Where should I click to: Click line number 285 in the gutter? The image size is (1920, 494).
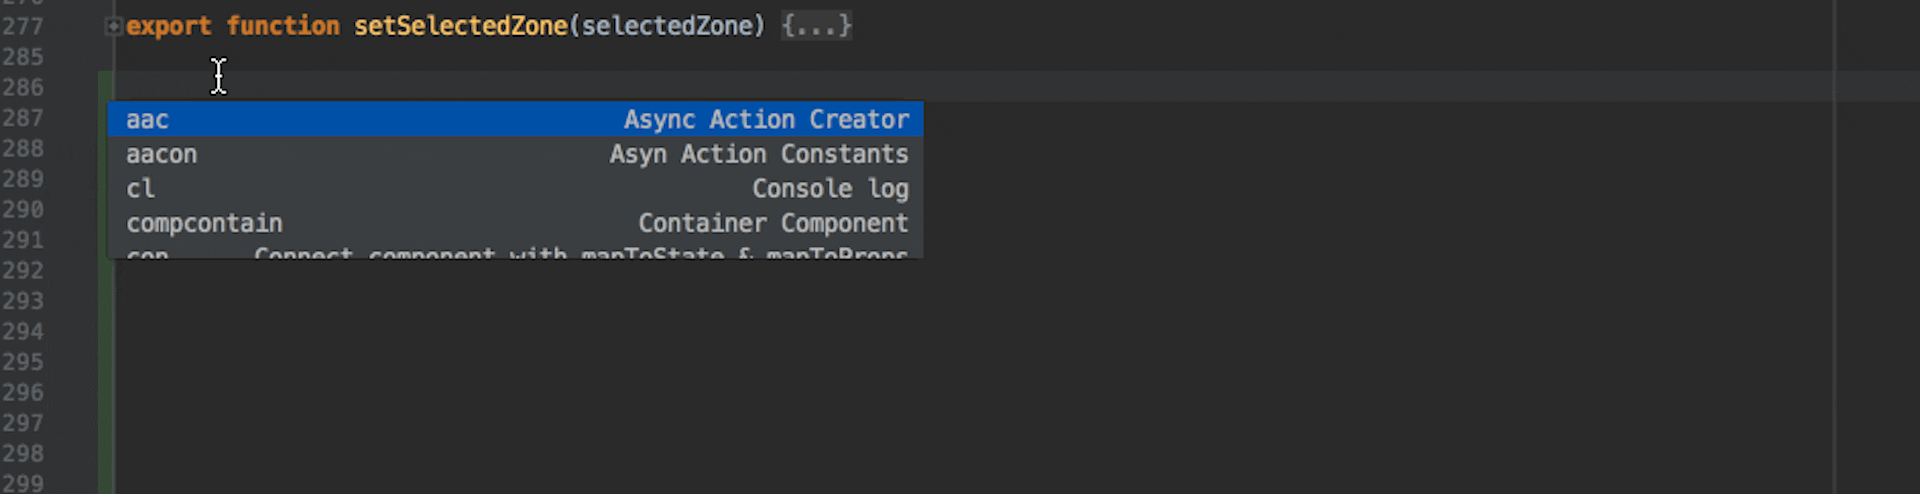[x=23, y=57]
